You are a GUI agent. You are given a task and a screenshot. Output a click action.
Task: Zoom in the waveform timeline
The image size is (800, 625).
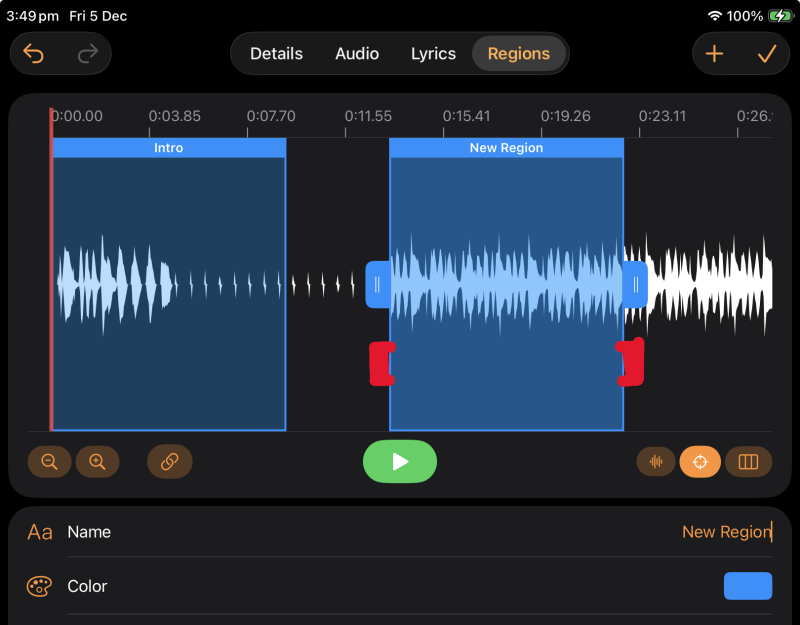click(x=97, y=462)
